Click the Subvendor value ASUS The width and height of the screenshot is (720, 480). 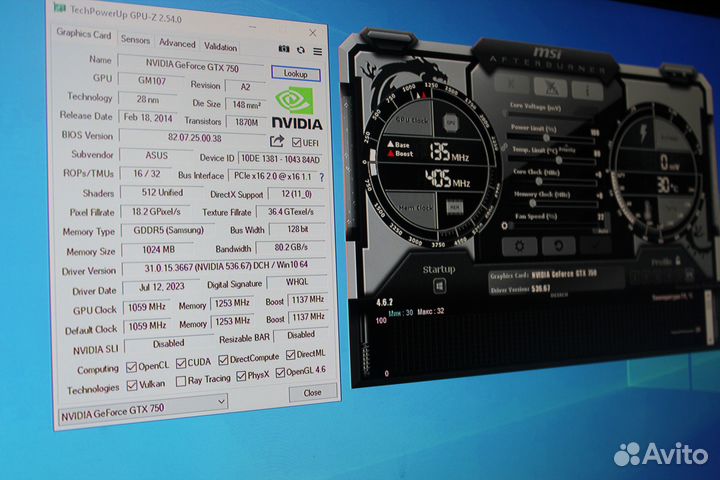(x=156, y=156)
